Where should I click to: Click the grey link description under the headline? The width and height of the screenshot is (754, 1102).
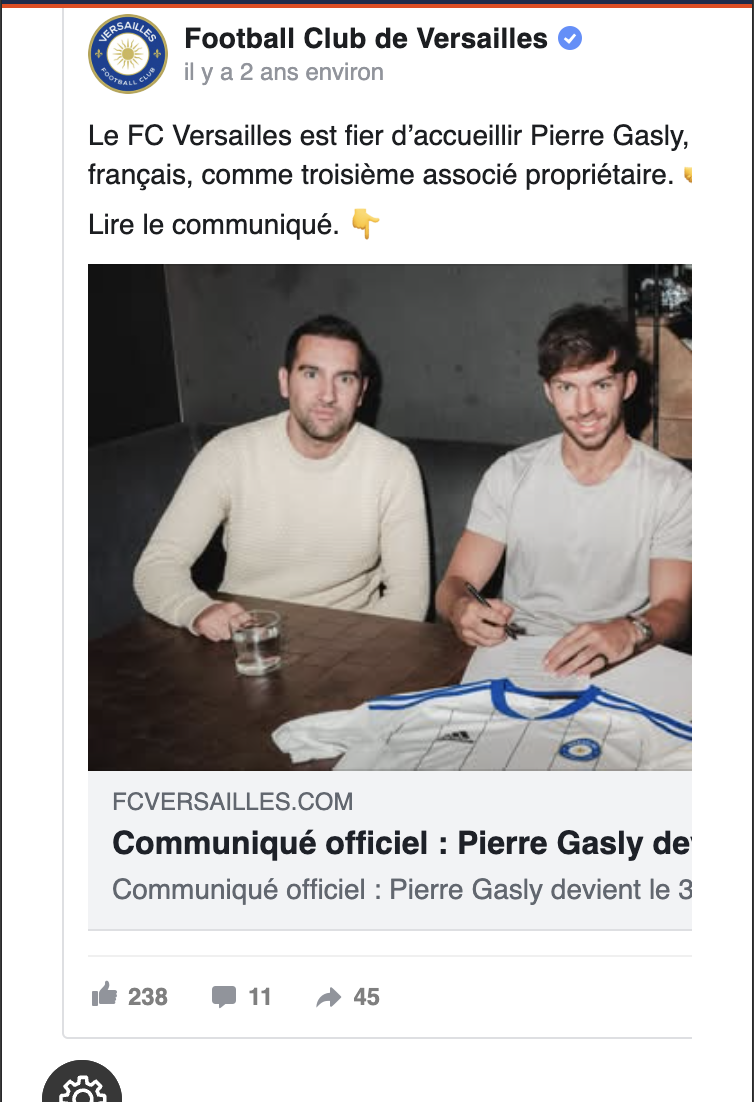point(401,889)
